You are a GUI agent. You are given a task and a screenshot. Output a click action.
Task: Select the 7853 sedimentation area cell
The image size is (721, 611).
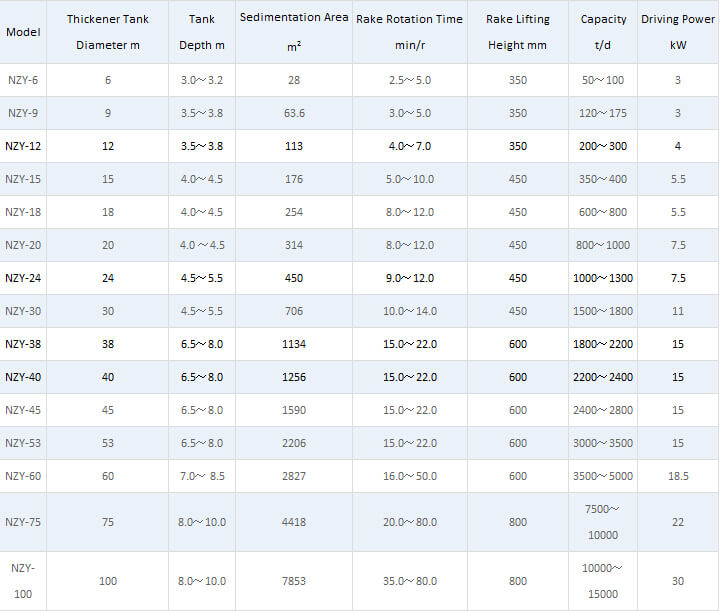294,581
